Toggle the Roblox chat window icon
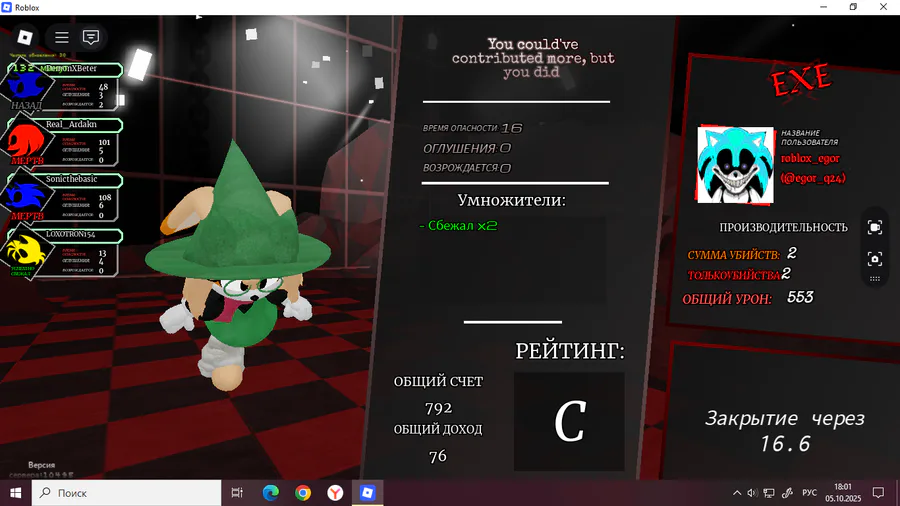The height and width of the screenshot is (506, 900). [x=91, y=37]
